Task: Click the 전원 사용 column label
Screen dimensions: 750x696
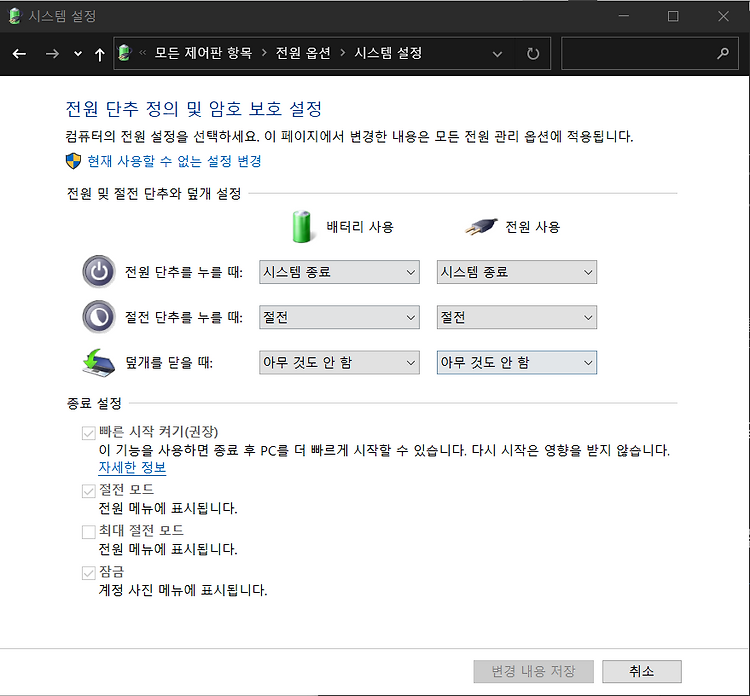Action: tap(532, 227)
